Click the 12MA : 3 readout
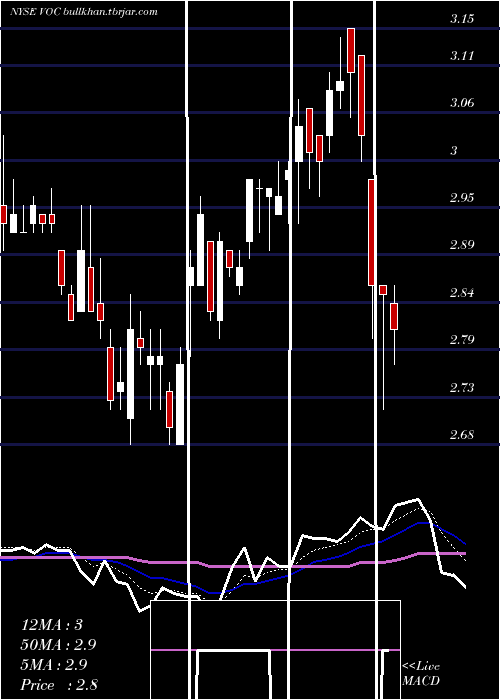This screenshot has width=500, height=700. [52, 625]
